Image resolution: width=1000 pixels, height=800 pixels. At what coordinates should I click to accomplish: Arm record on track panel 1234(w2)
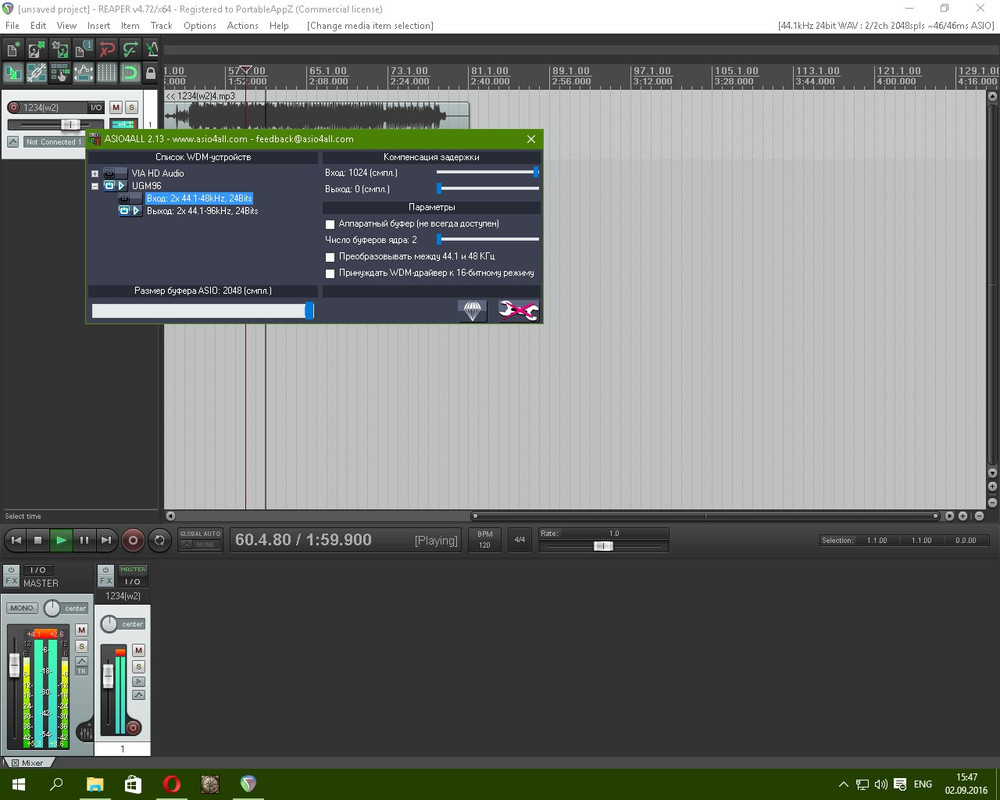pyautogui.click(x=13, y=107)
